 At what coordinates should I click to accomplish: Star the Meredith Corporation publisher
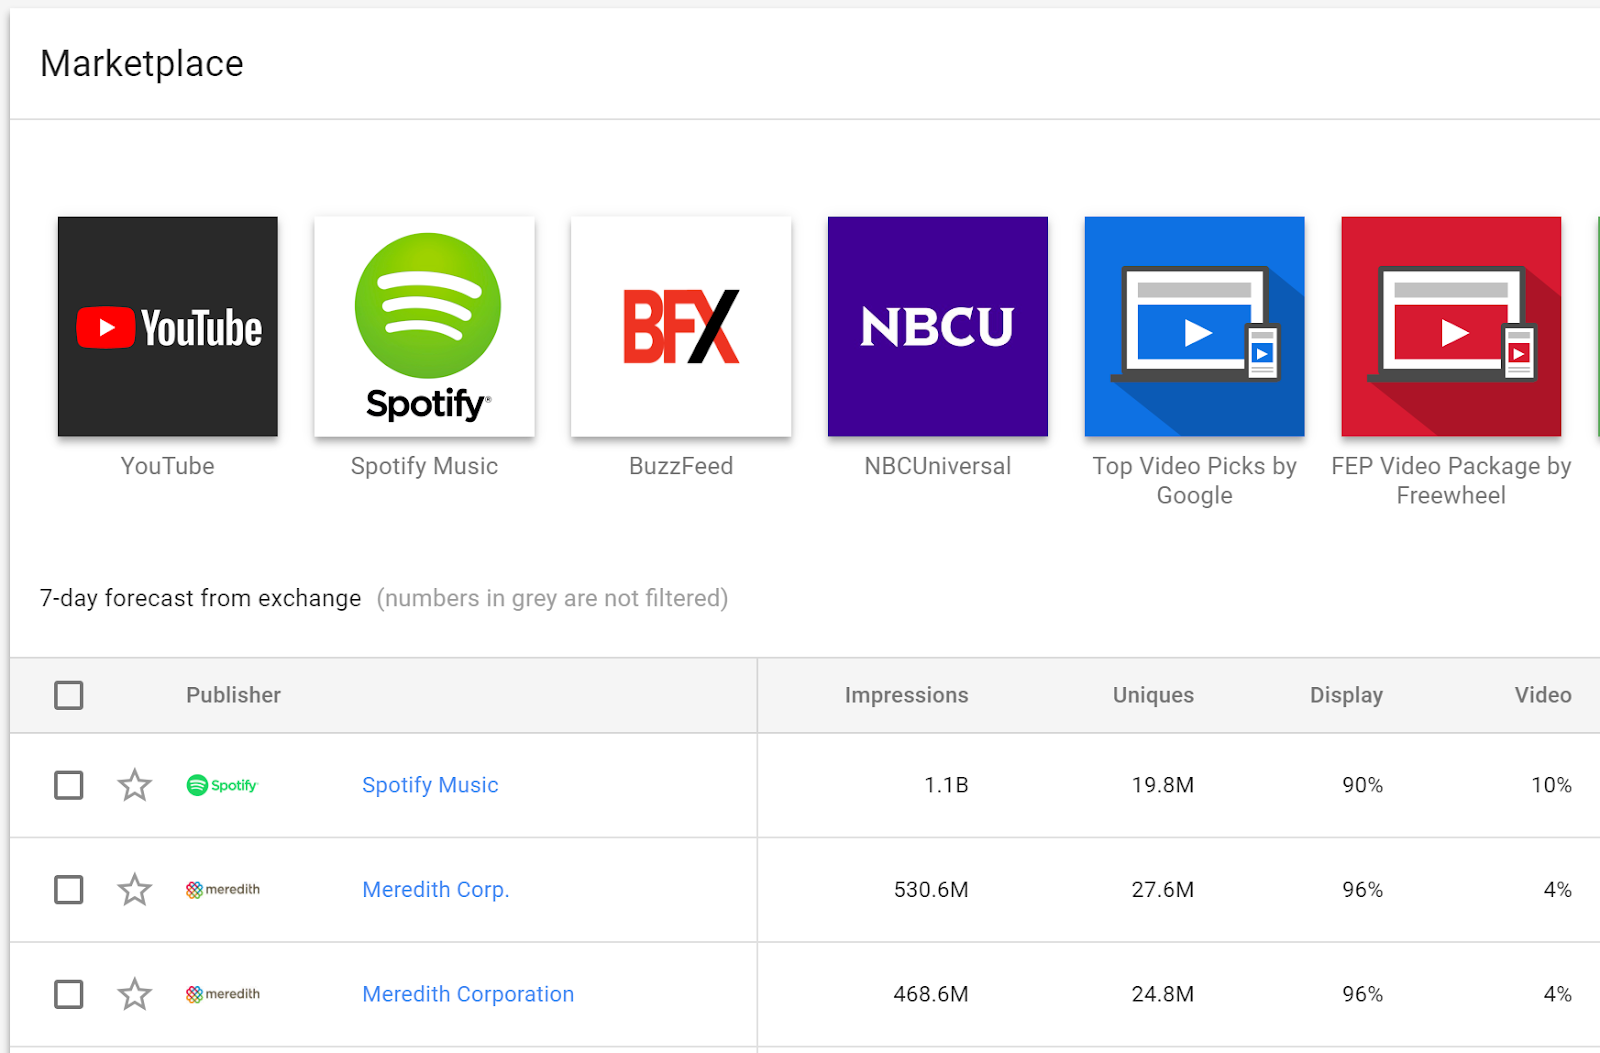[x=134, y=994]
